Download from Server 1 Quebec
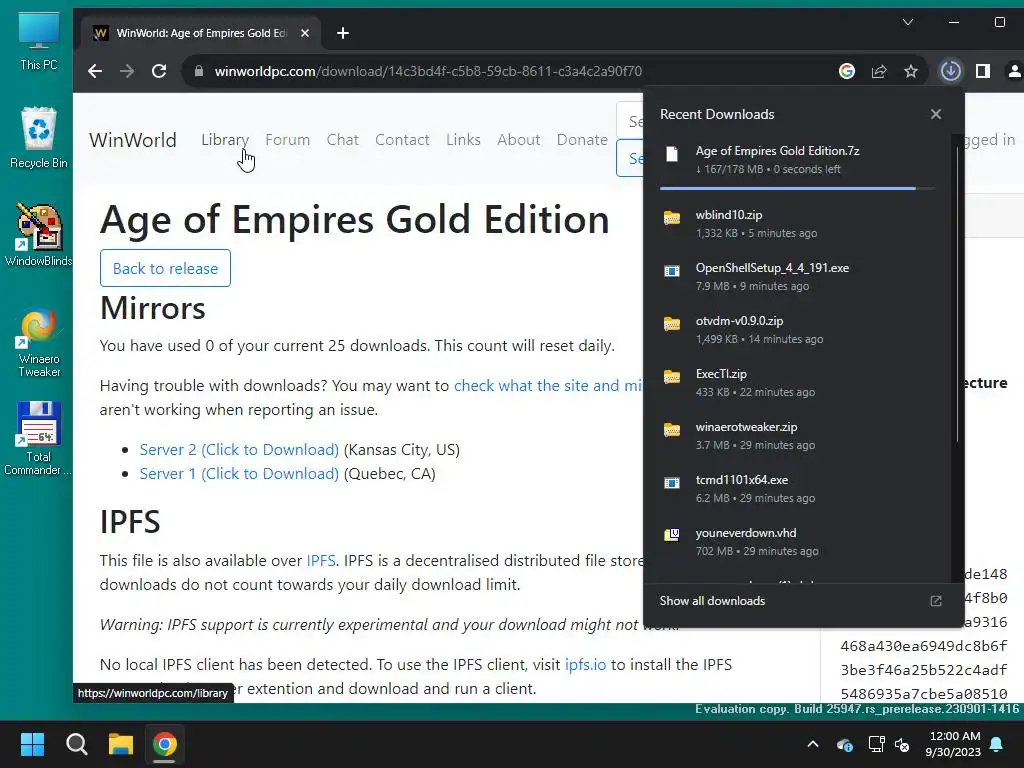The width and height of the screenshot is (1024, 768). 239,473
